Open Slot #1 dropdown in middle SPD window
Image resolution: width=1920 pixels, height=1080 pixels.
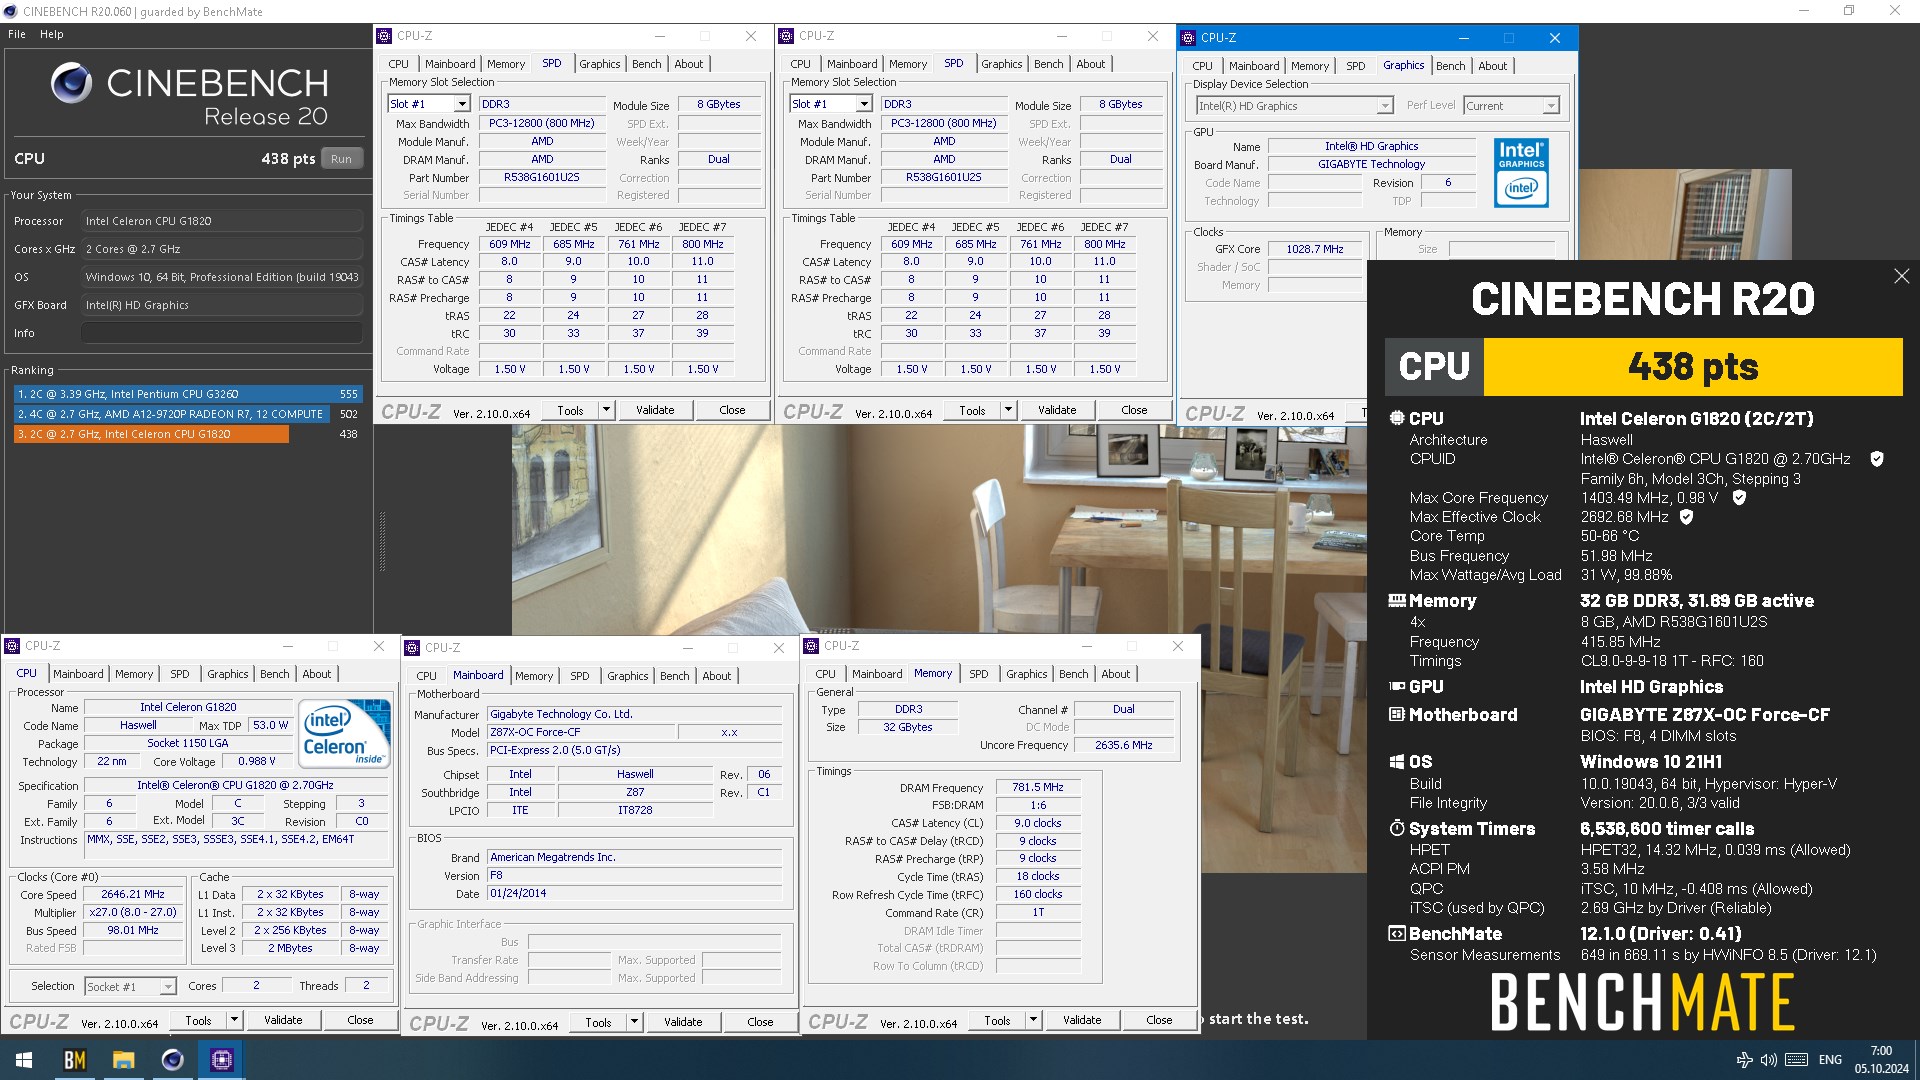pyautogui.click(x=863, y=104)
